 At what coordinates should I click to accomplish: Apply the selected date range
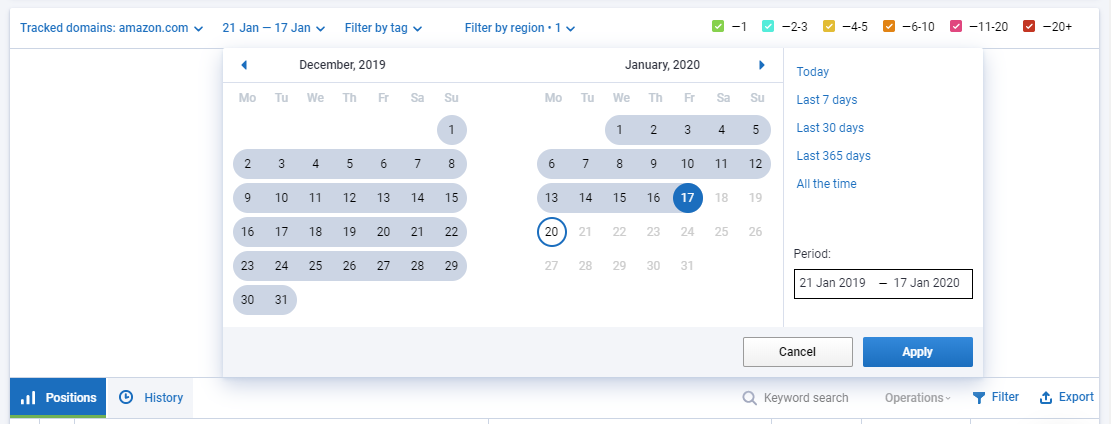click(x=918, y=352)
